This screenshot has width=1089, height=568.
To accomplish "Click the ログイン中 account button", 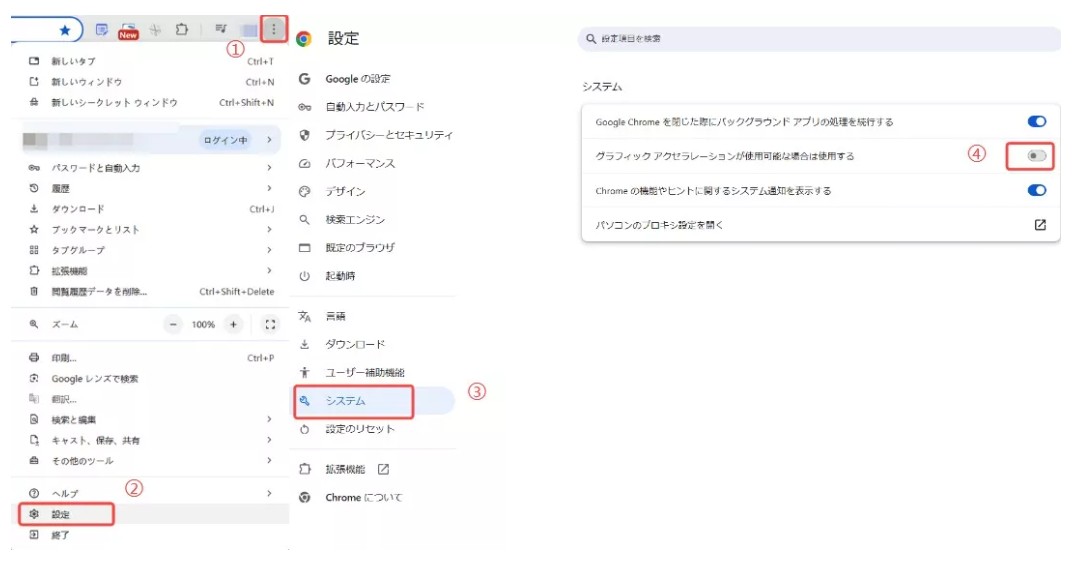I will pyautogui.click(x=225, y=140).
